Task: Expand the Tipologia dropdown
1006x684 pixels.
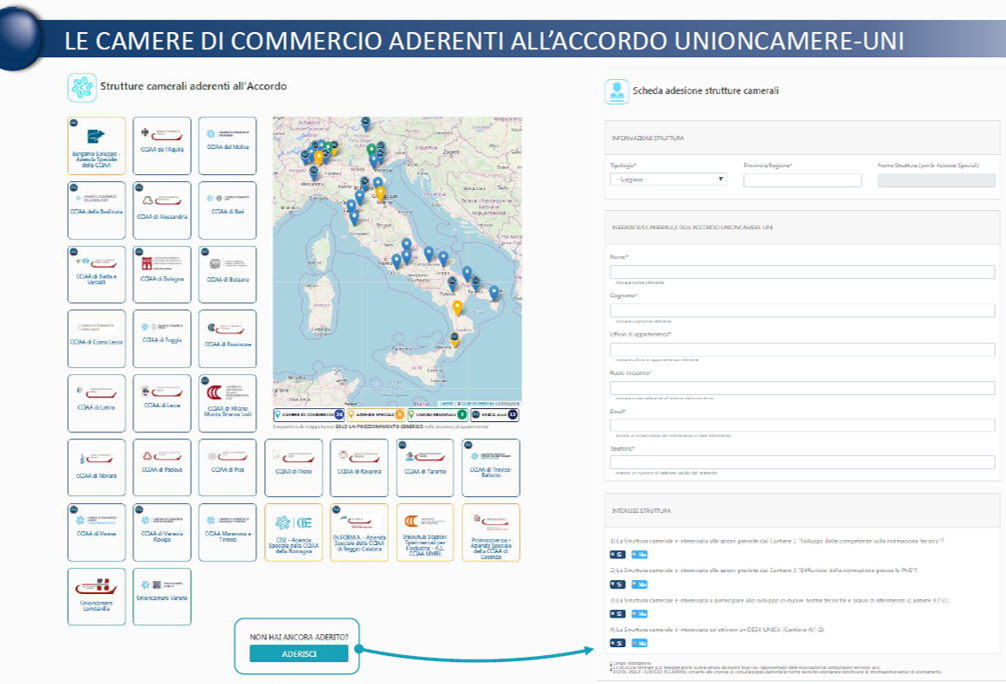Action: coord(668,180)
